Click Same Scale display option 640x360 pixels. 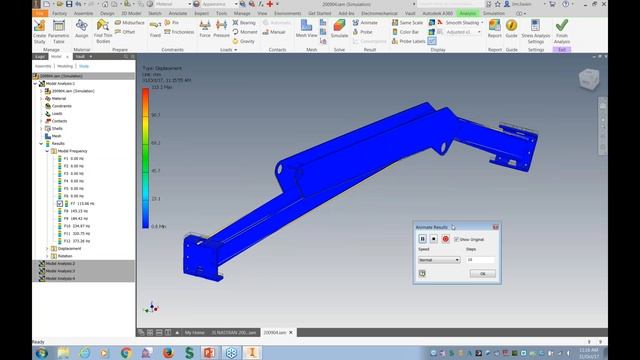[x=407, y=22]
